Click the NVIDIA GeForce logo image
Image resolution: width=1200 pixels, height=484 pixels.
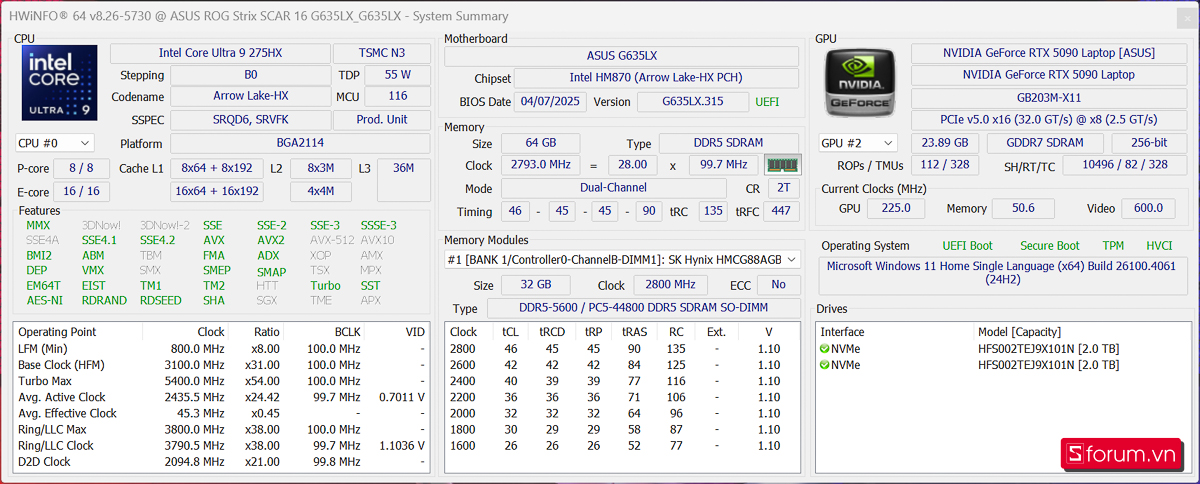(x=861, y=81)
